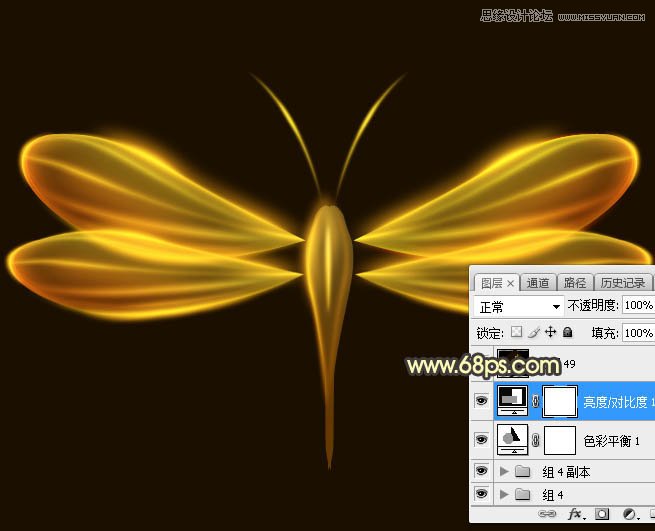
Task: Click lock all padlock icon
Action: 567,332
